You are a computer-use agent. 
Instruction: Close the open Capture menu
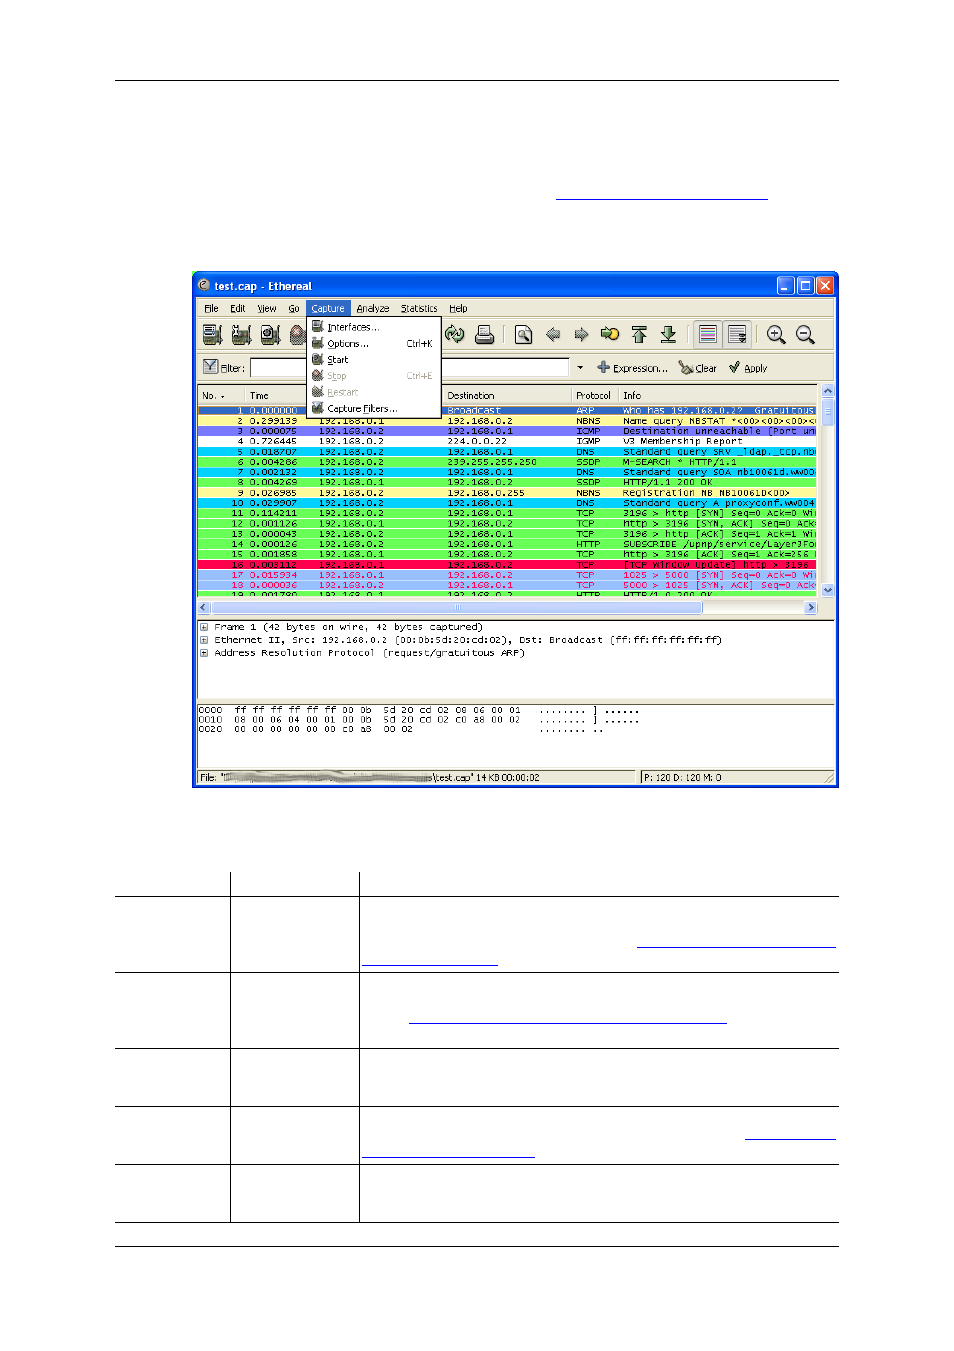tap(328, 309)
